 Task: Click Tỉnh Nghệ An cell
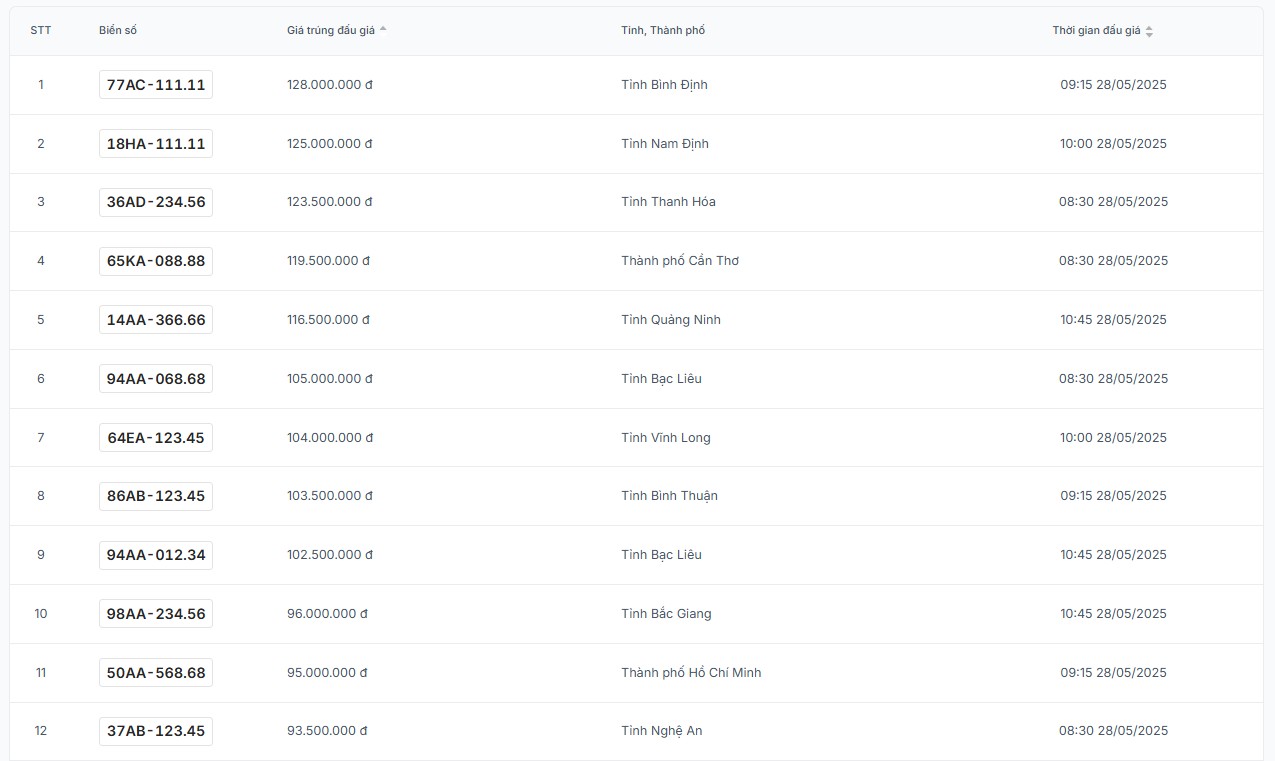click(x=662, y=731)
